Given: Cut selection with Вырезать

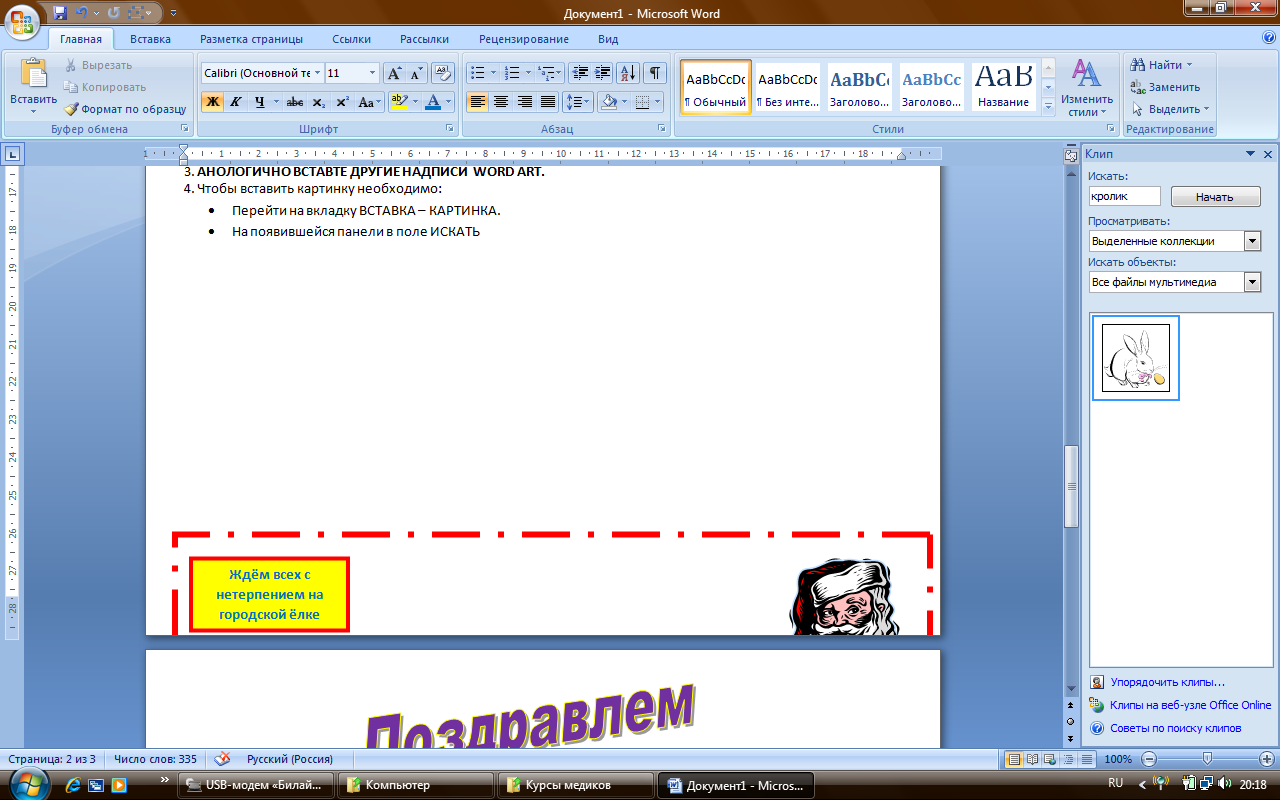Looking at the screenshot, I should pyautogui.click(x=97, y=65).
